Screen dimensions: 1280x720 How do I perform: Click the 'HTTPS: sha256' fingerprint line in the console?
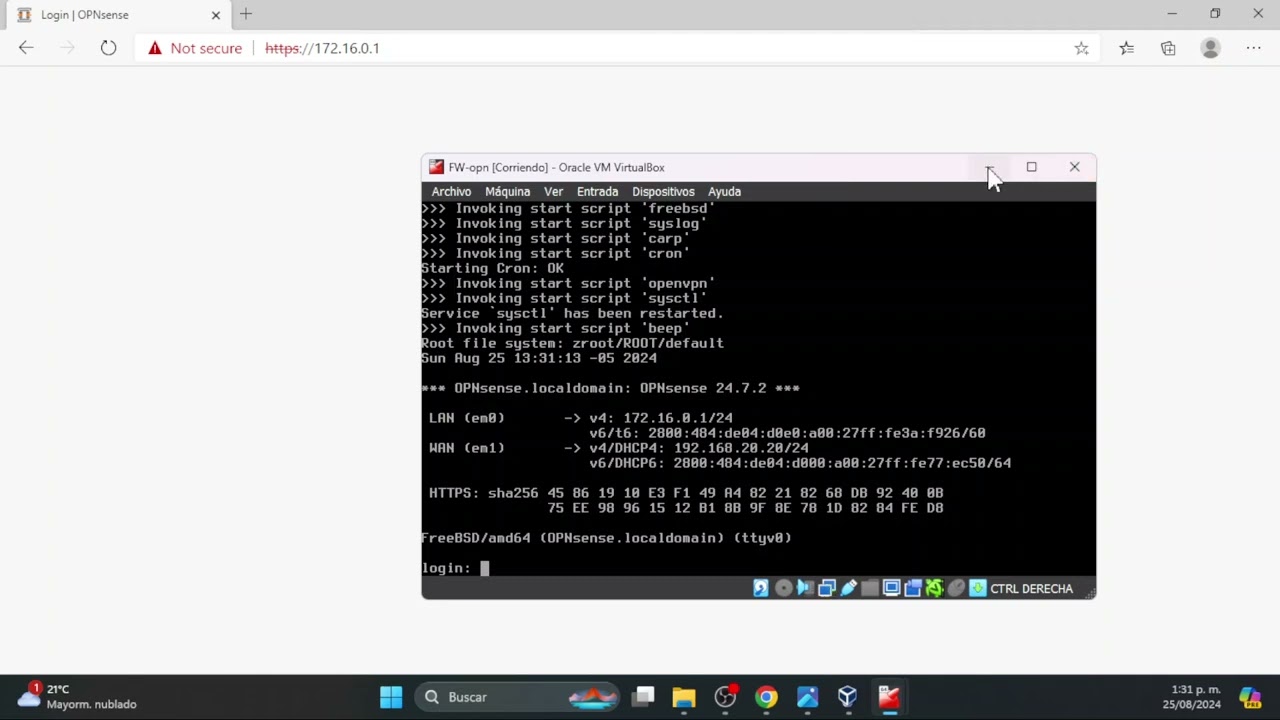686,493
